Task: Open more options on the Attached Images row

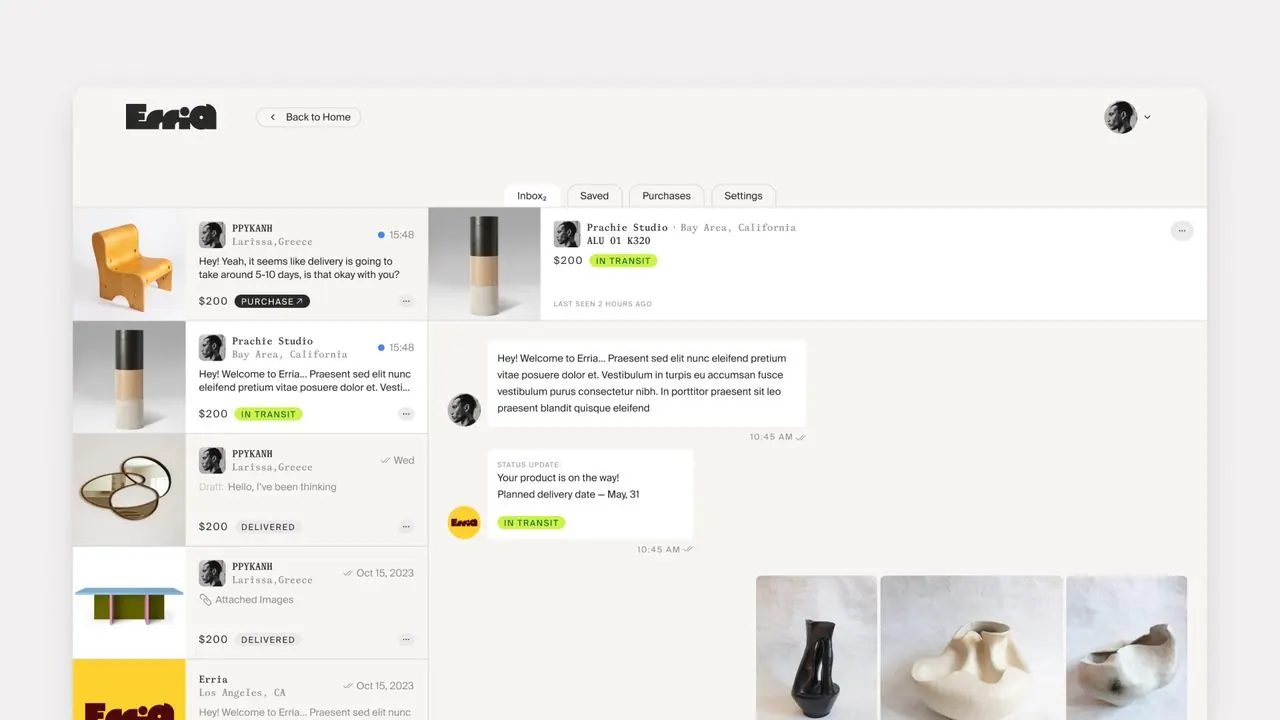Action: click(x=406, y=640)
